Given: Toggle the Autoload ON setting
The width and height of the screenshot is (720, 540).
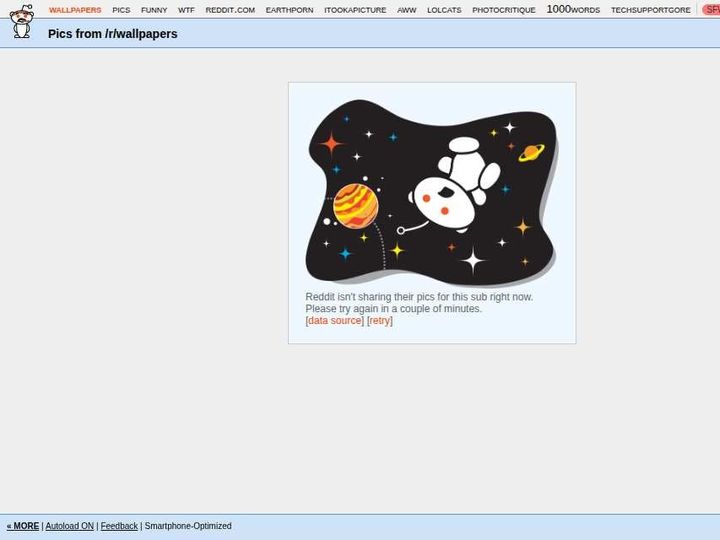Looking at the screenshot, I should (x=69, y=526).
